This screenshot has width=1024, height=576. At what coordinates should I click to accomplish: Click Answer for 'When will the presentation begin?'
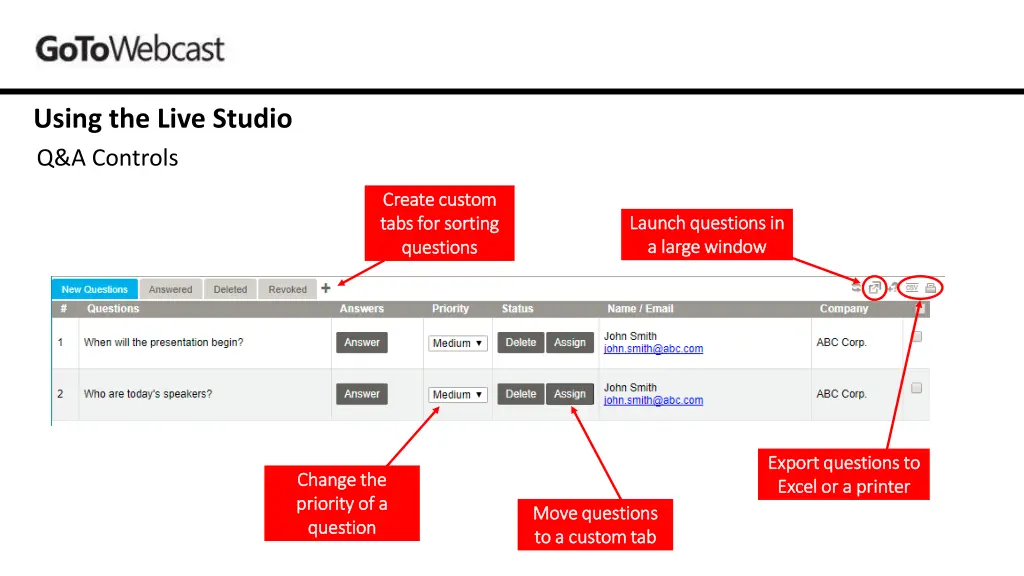point(362,342)
